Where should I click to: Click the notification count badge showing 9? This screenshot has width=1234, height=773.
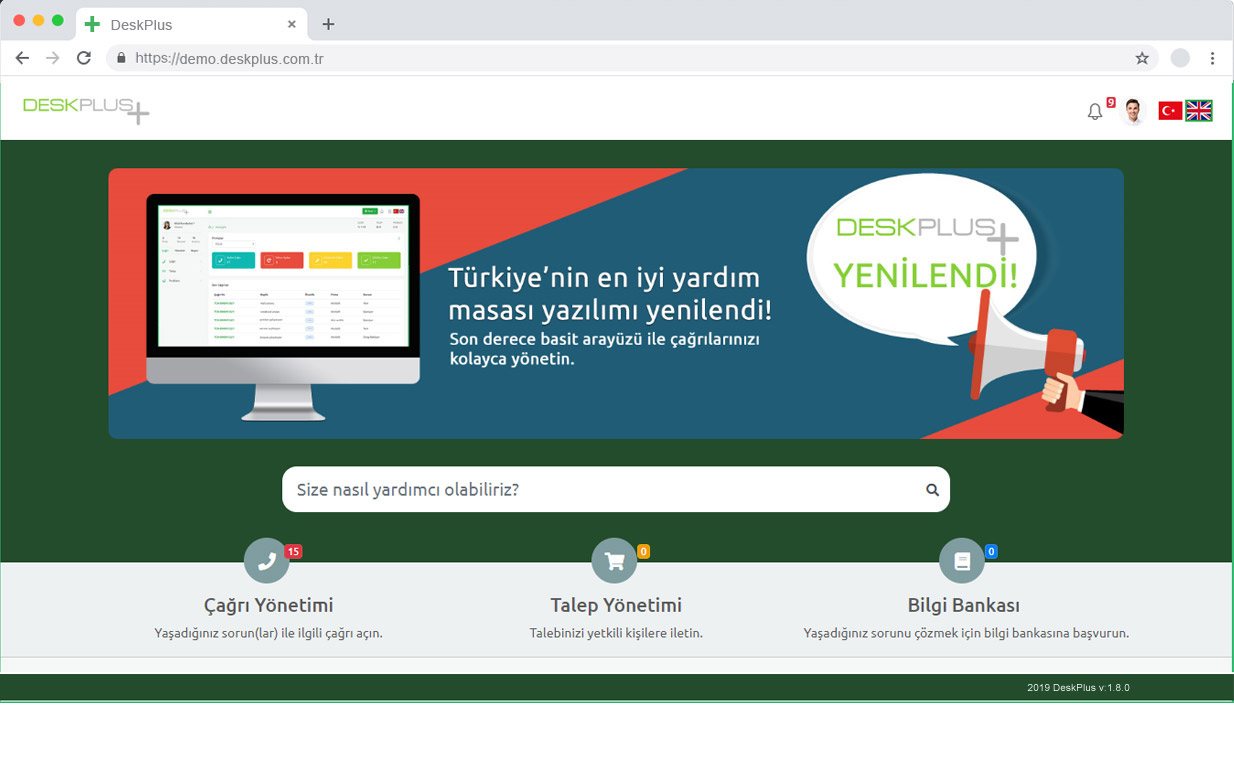click(x=1109, y=101)
